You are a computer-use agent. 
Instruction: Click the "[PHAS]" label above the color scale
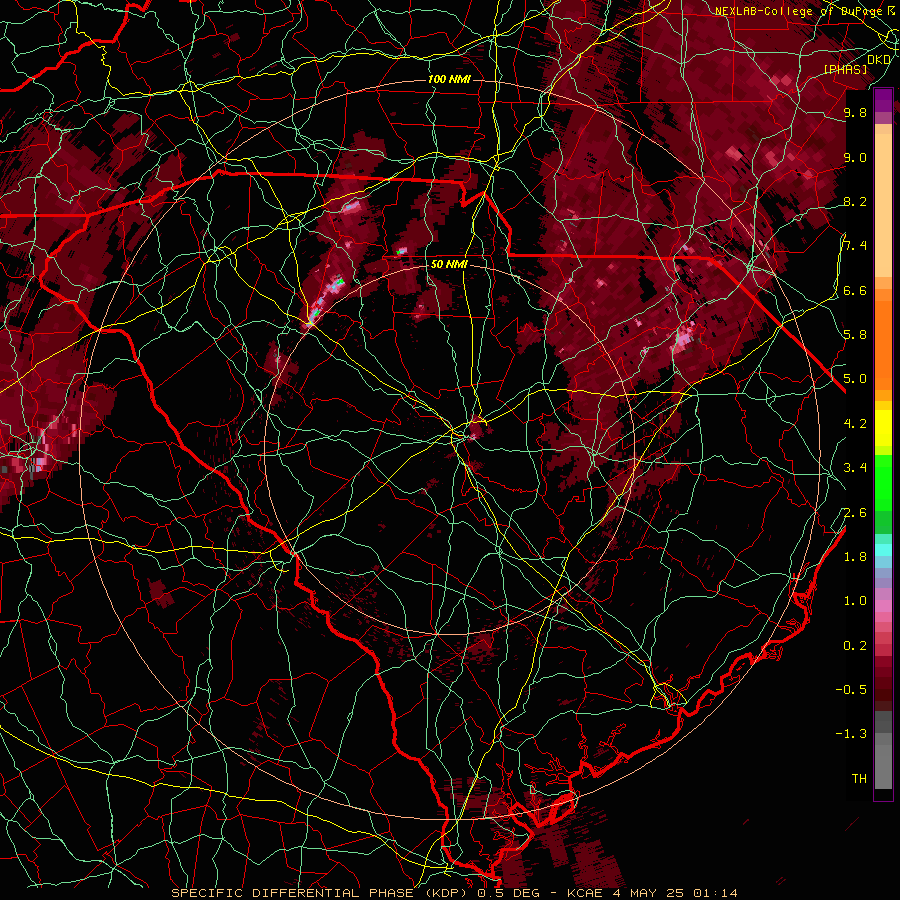tap(845, 69)
